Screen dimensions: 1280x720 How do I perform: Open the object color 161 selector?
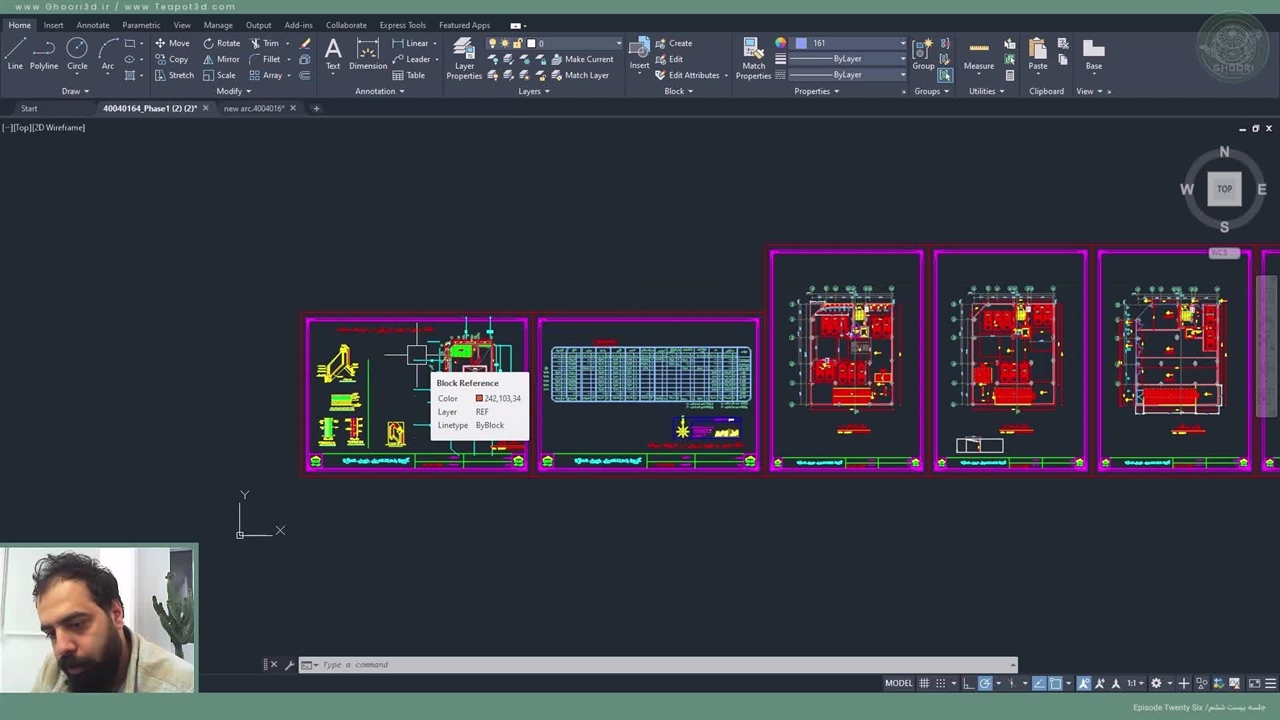pyautogui.click(x=851, y=43)
